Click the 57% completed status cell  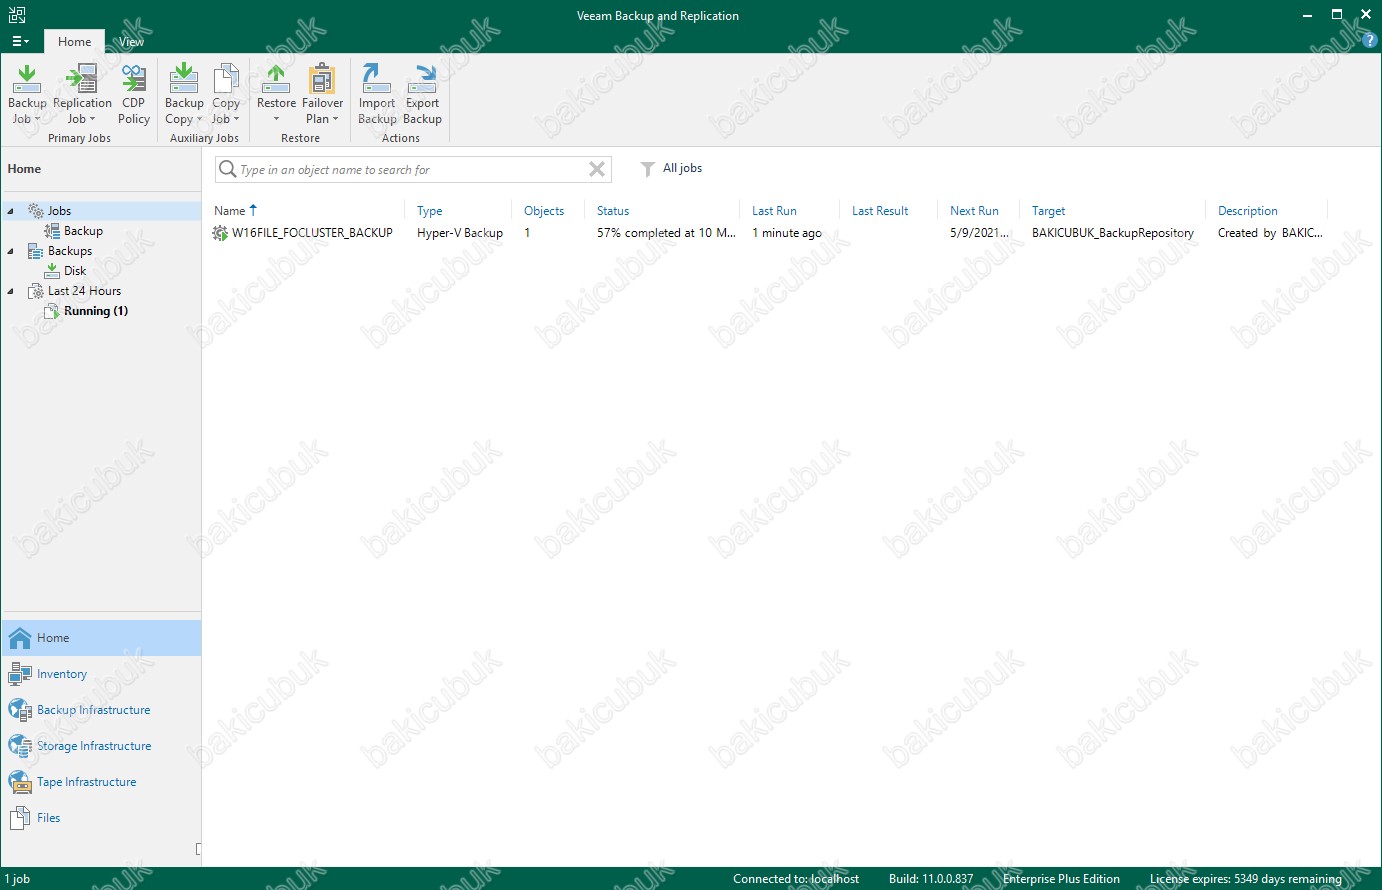coord(666,233)
